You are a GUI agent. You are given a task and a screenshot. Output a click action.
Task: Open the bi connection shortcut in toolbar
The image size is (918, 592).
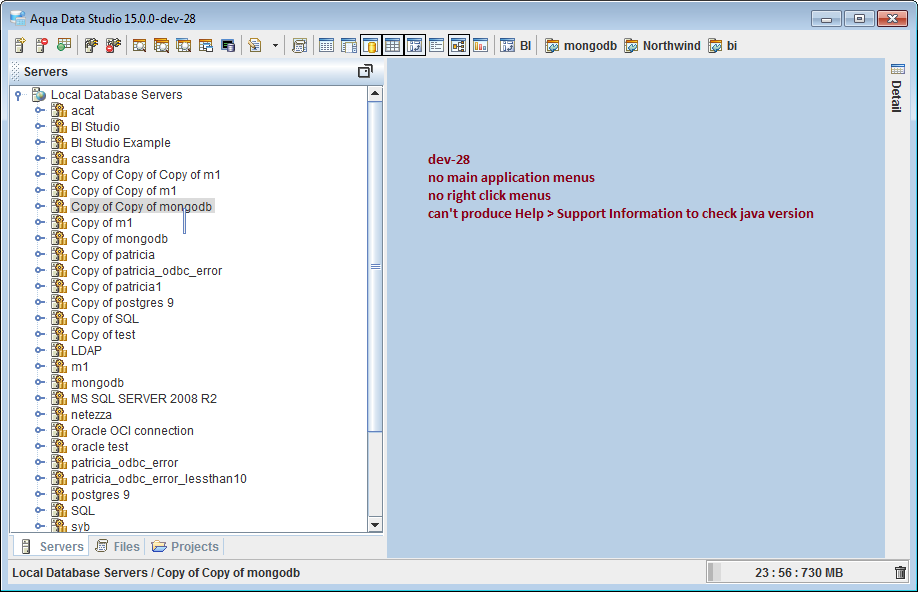pos(722,45)
